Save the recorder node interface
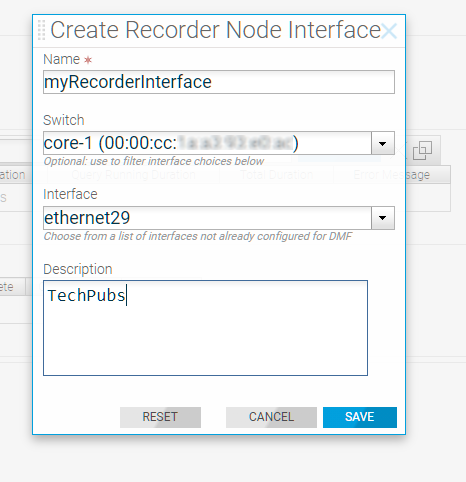Screen dimensions: 466x482 (360, 417)
